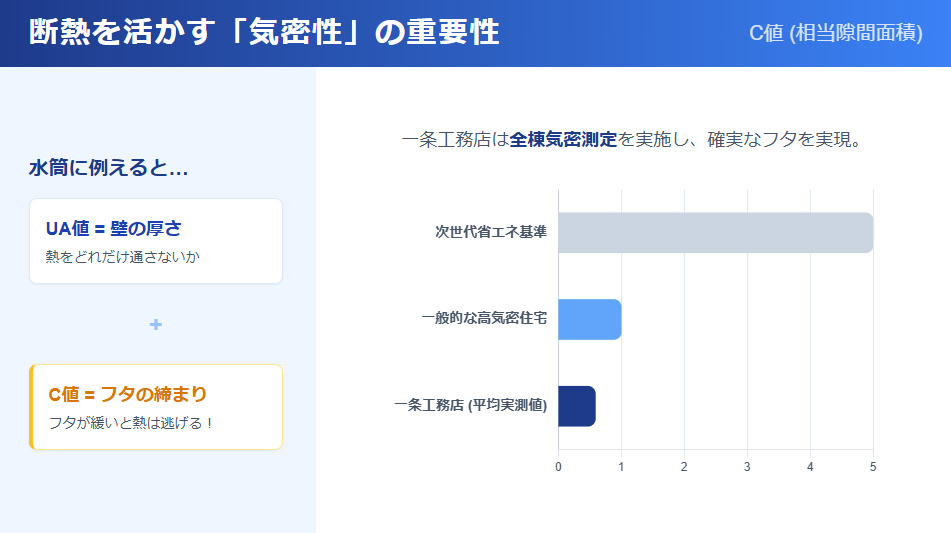Click the C値 (相当隙間面積) header label

pos(835,33)
